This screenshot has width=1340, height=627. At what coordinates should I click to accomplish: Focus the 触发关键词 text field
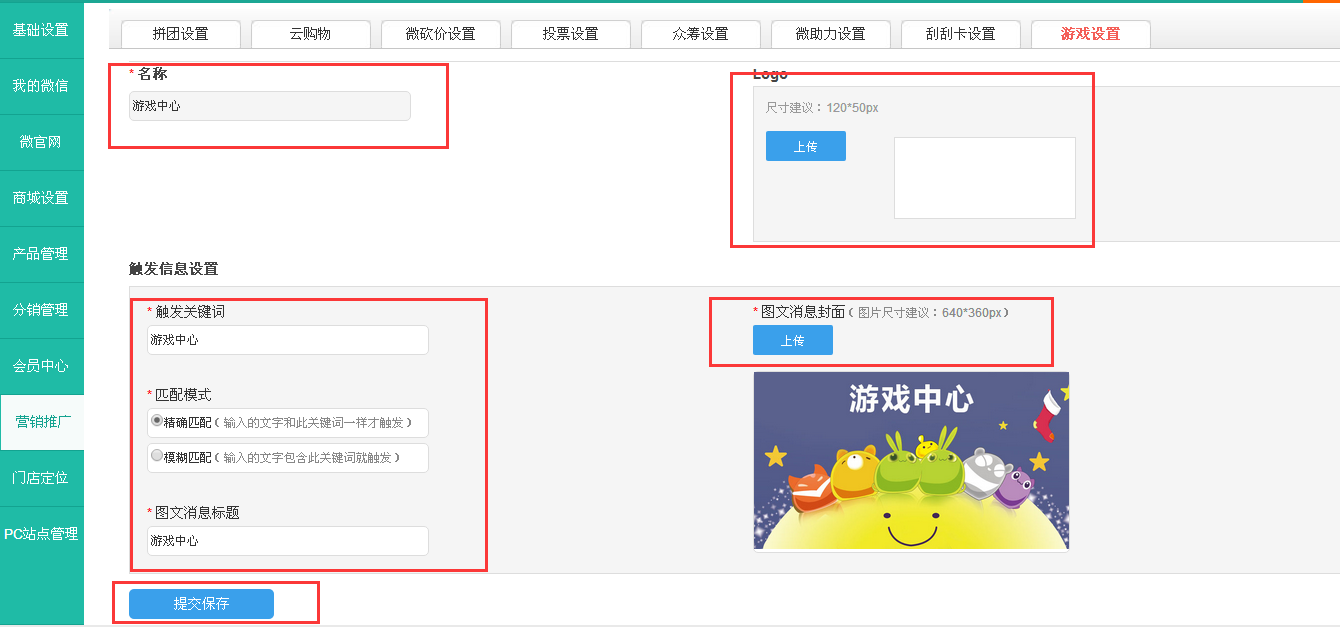[288, 340]
